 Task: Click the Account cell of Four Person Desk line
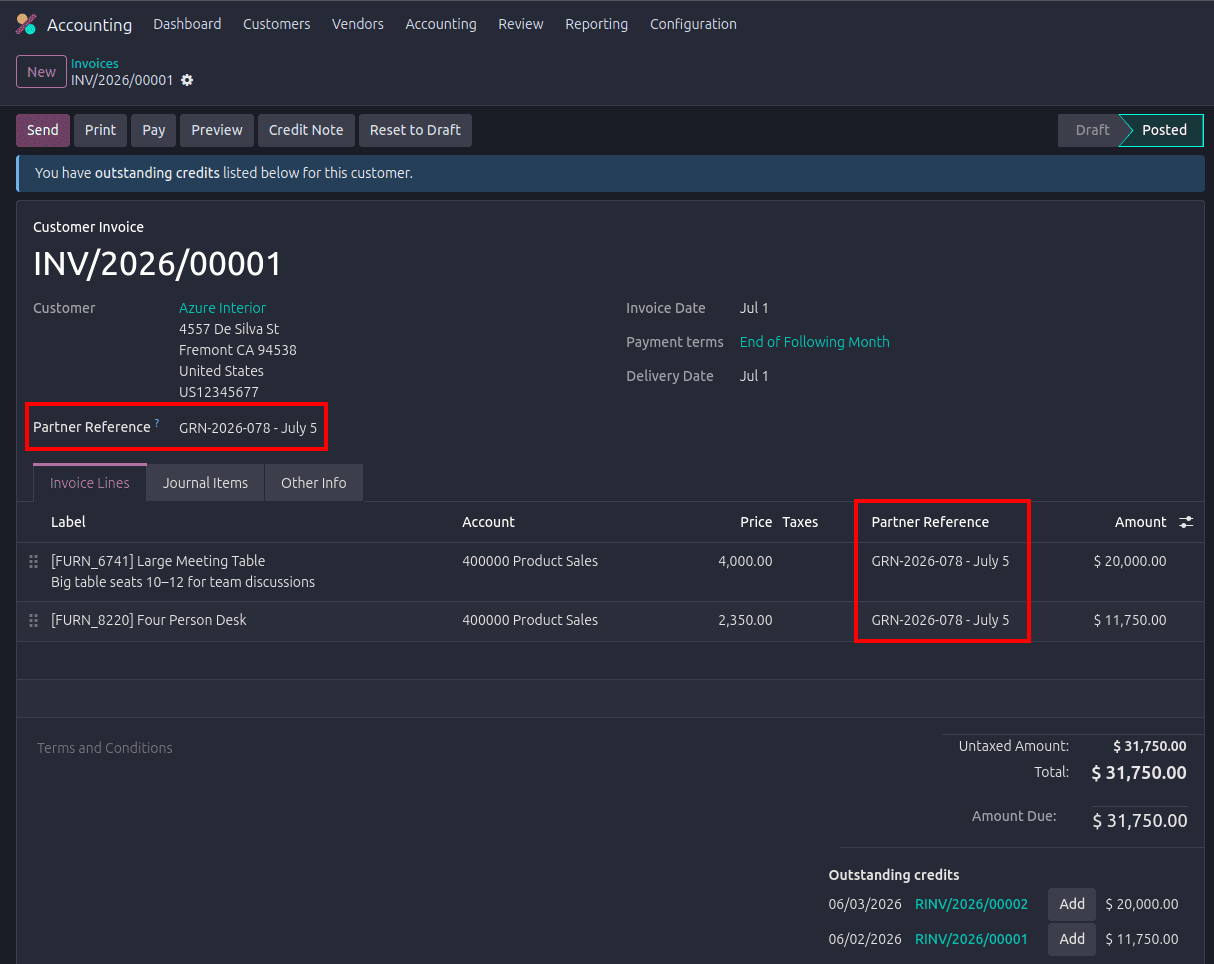[530, 620]
